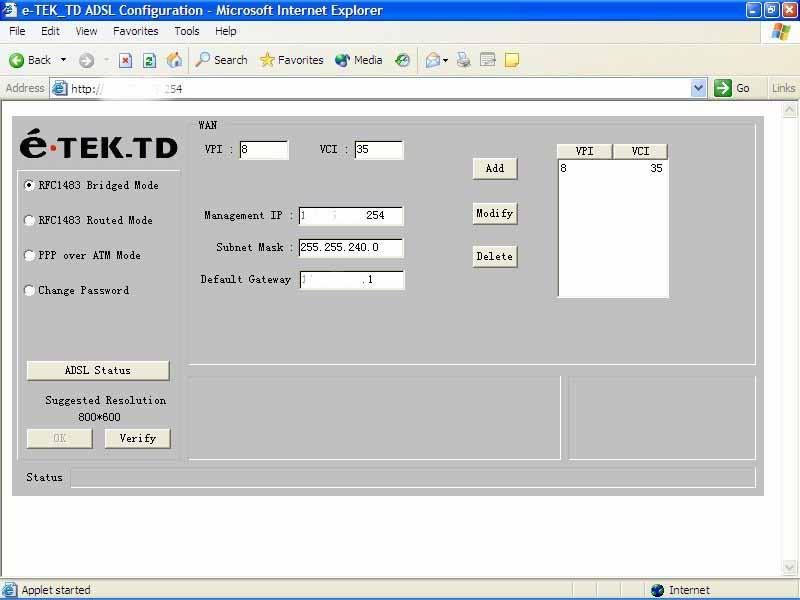800x600 pixels.
Task: Open the View menu
Action: click(86, 31)
